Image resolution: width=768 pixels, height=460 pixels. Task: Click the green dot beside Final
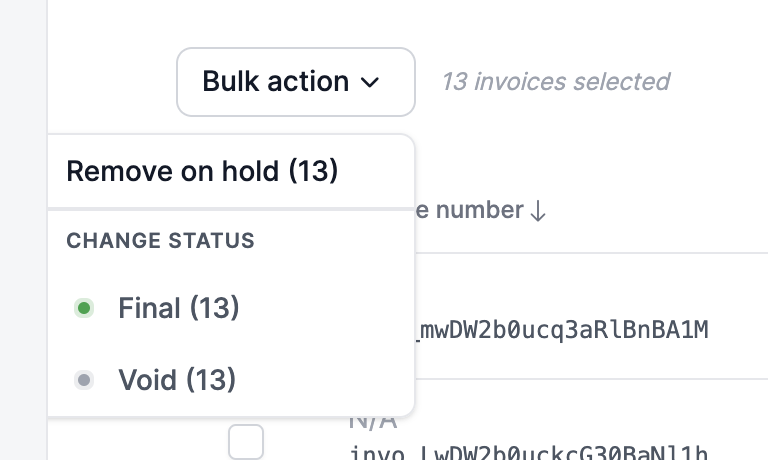85,308
